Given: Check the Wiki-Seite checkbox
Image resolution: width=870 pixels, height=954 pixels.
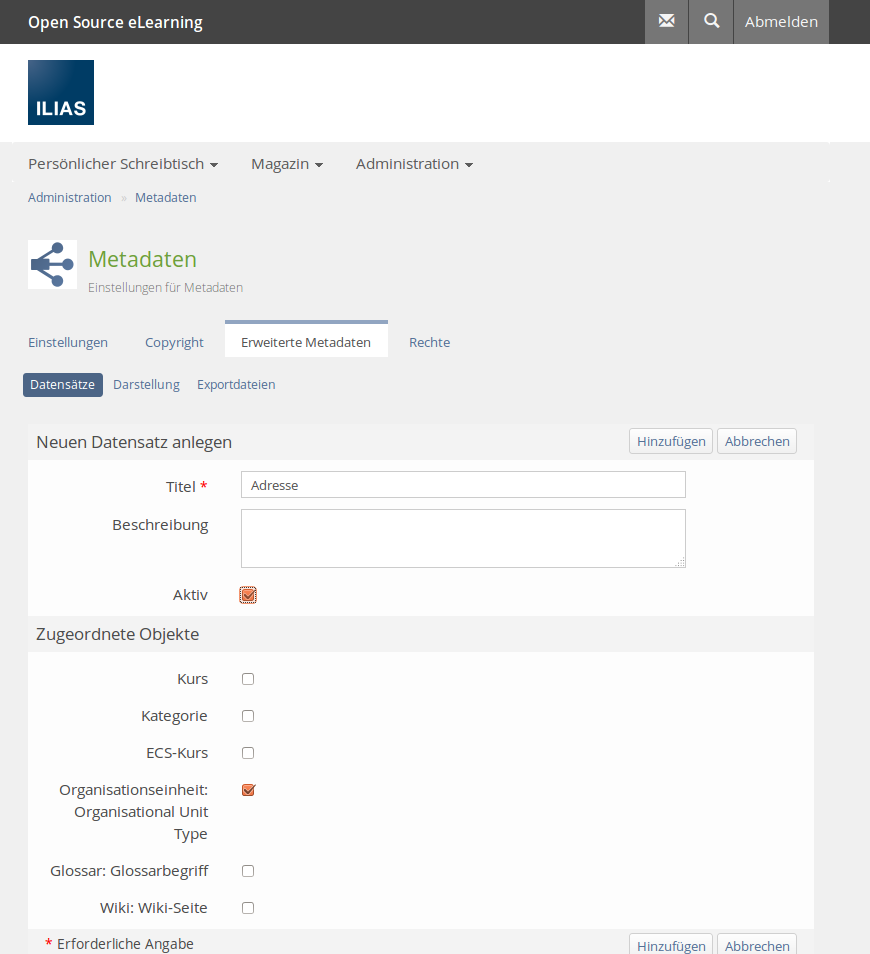Looking at the screenshot, I should (x=248, y=908).
